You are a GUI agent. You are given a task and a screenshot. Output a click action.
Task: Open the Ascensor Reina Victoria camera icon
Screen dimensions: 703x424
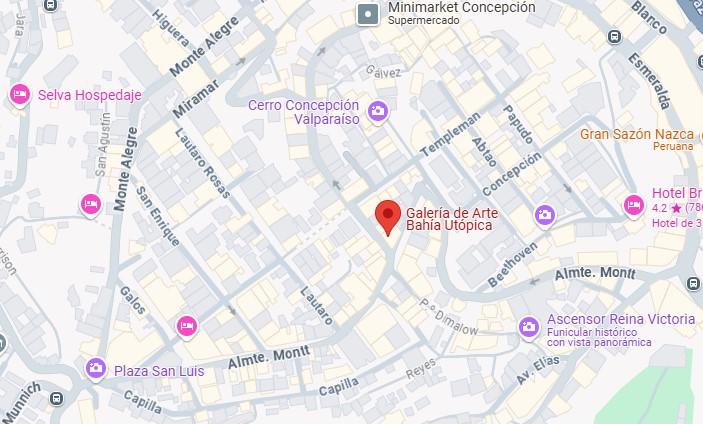(x=529, y=328)
